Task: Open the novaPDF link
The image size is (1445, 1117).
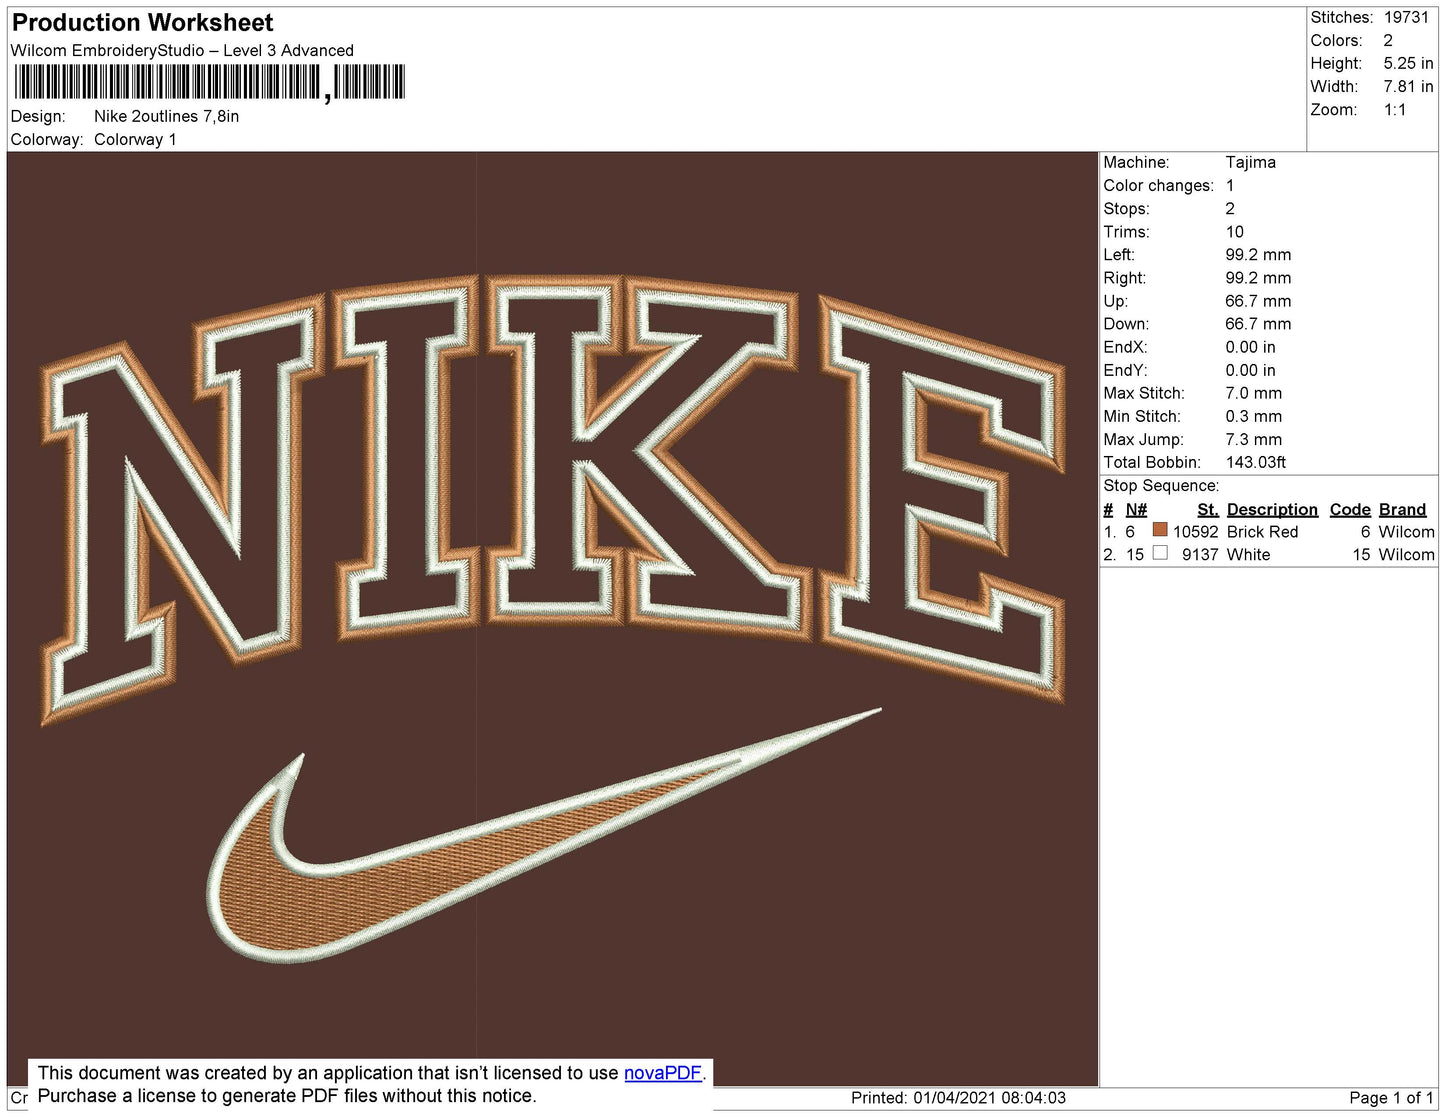Action: pyautogui.click(x=663, y=1073)
